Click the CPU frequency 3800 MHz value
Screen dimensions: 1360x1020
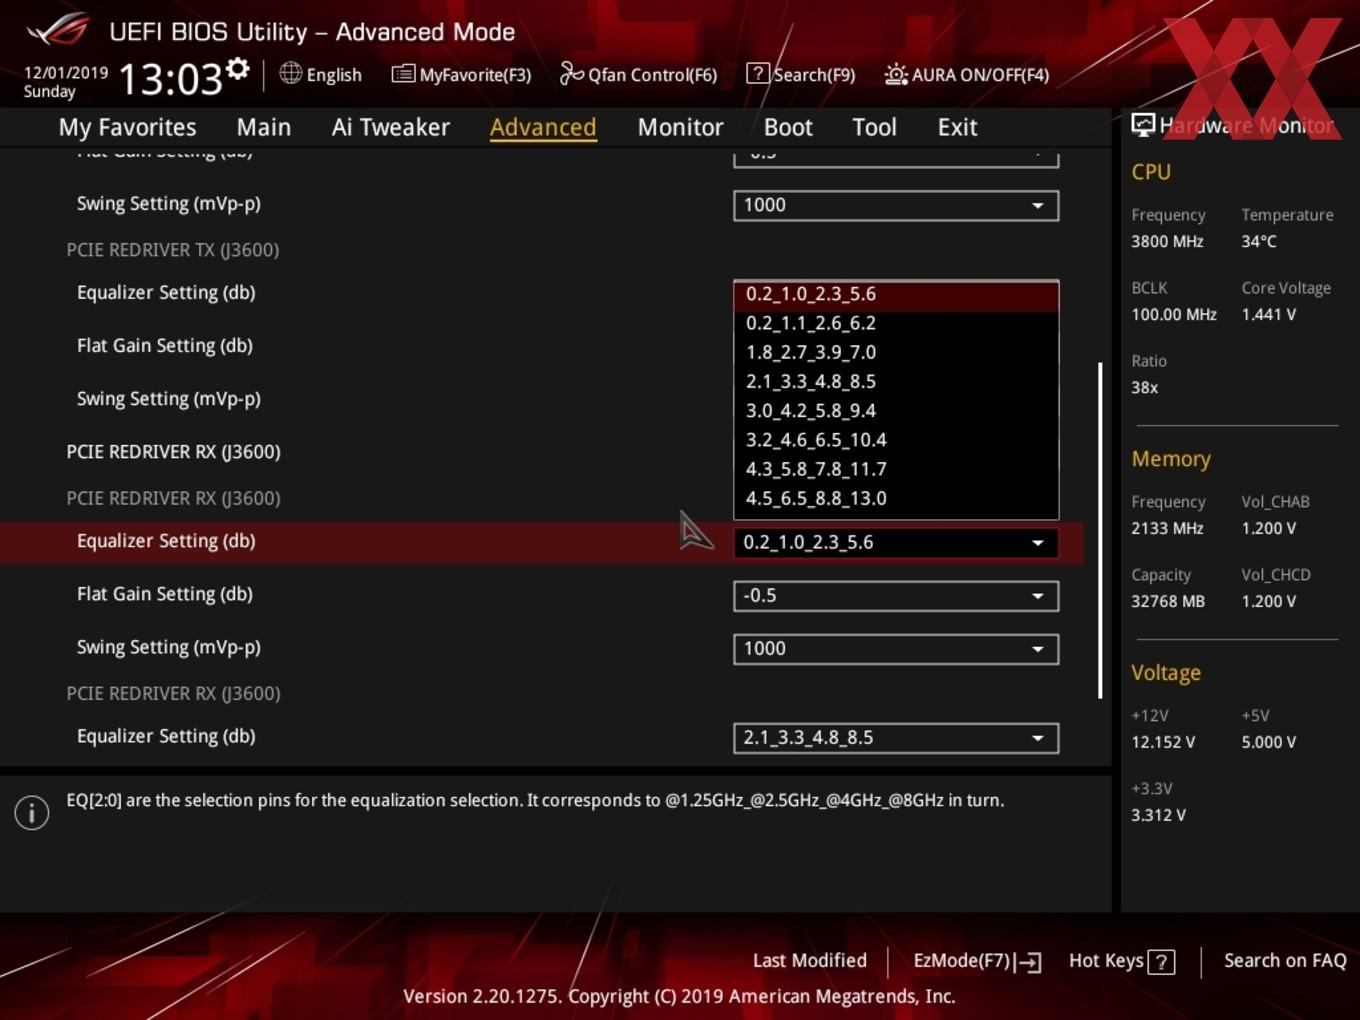1167,241
